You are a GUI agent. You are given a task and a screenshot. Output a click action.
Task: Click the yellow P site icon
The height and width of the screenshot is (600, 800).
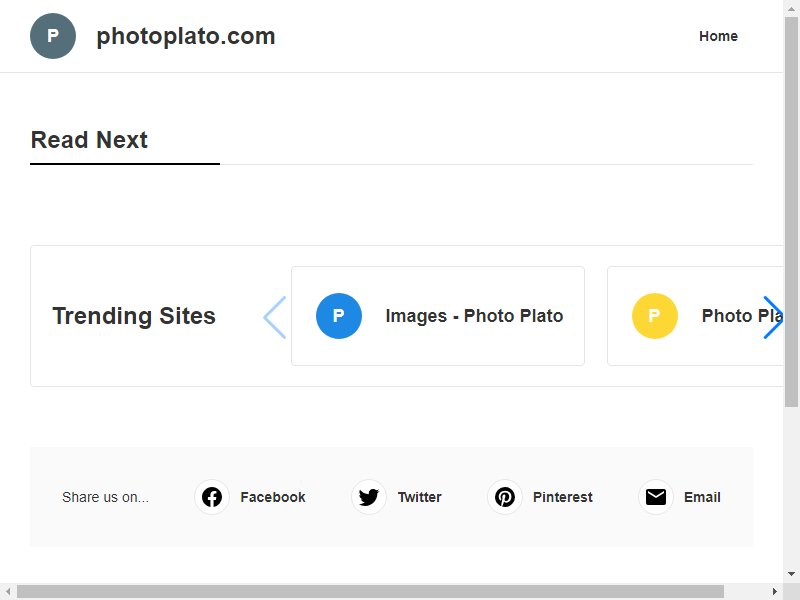coord(655,316)
